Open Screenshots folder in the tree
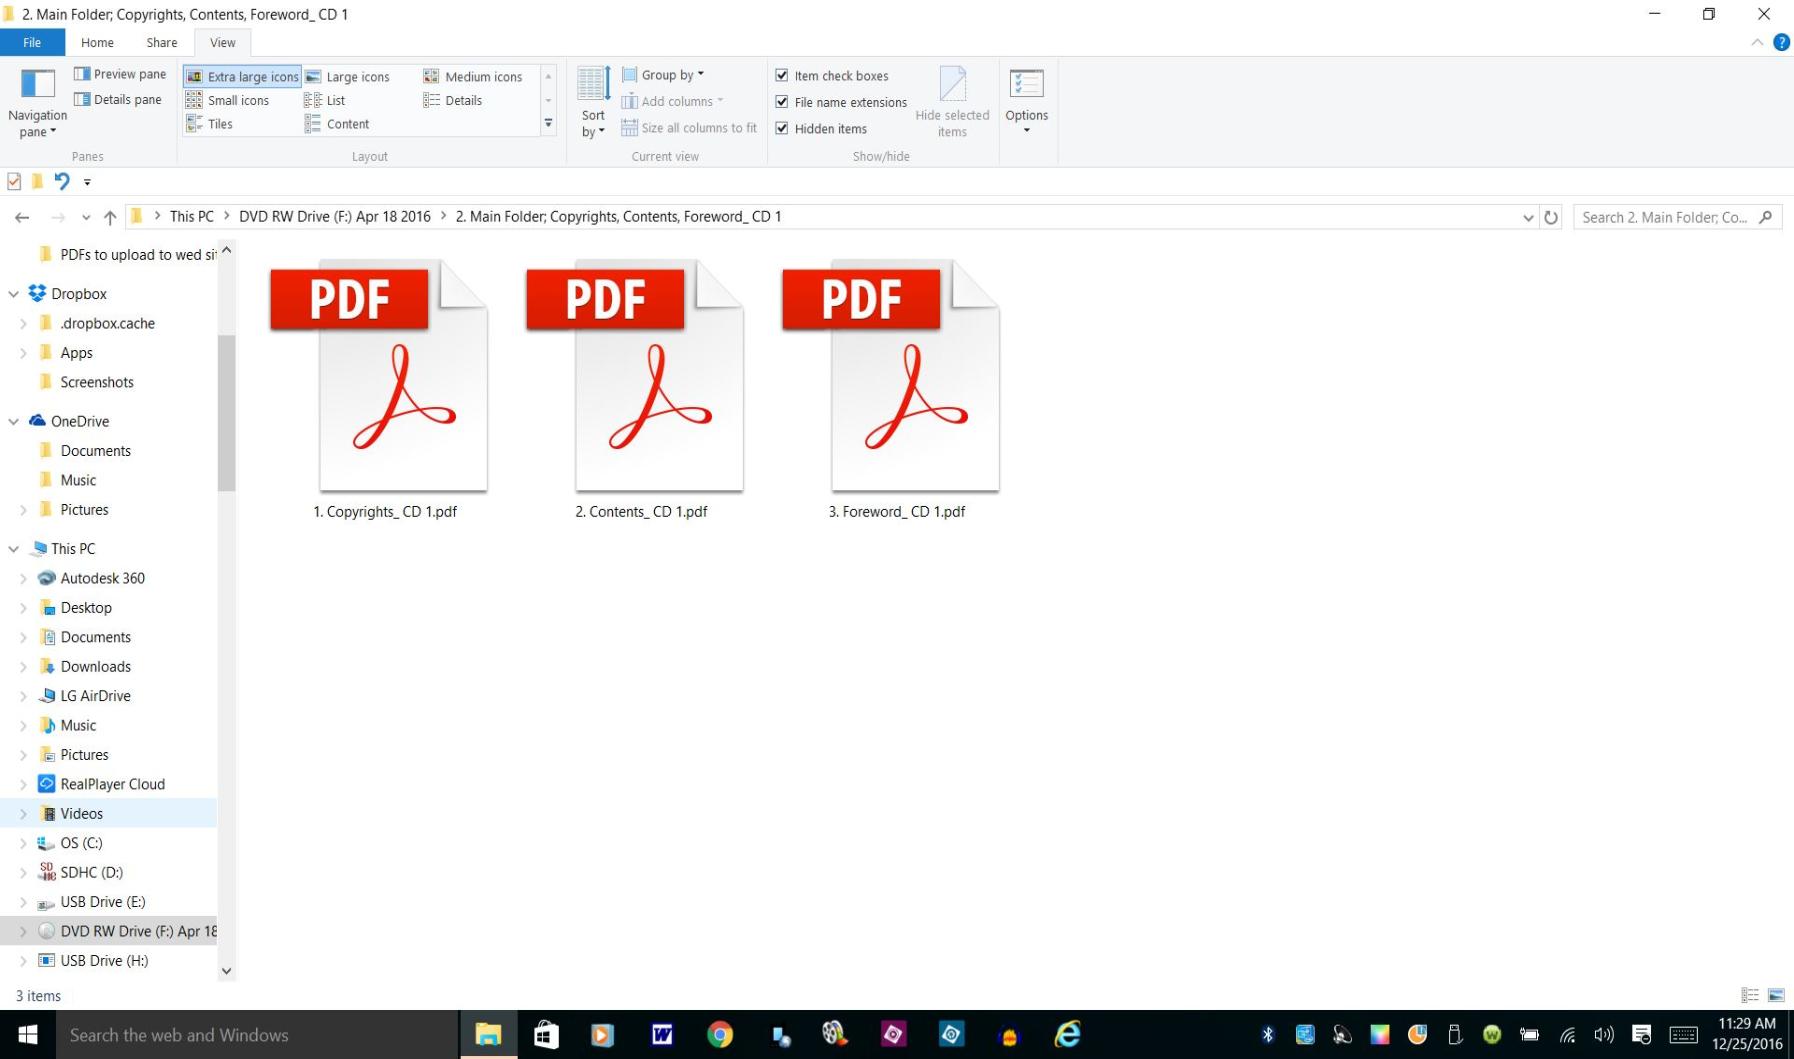1794x1059 pixels. tap(97, 382)
